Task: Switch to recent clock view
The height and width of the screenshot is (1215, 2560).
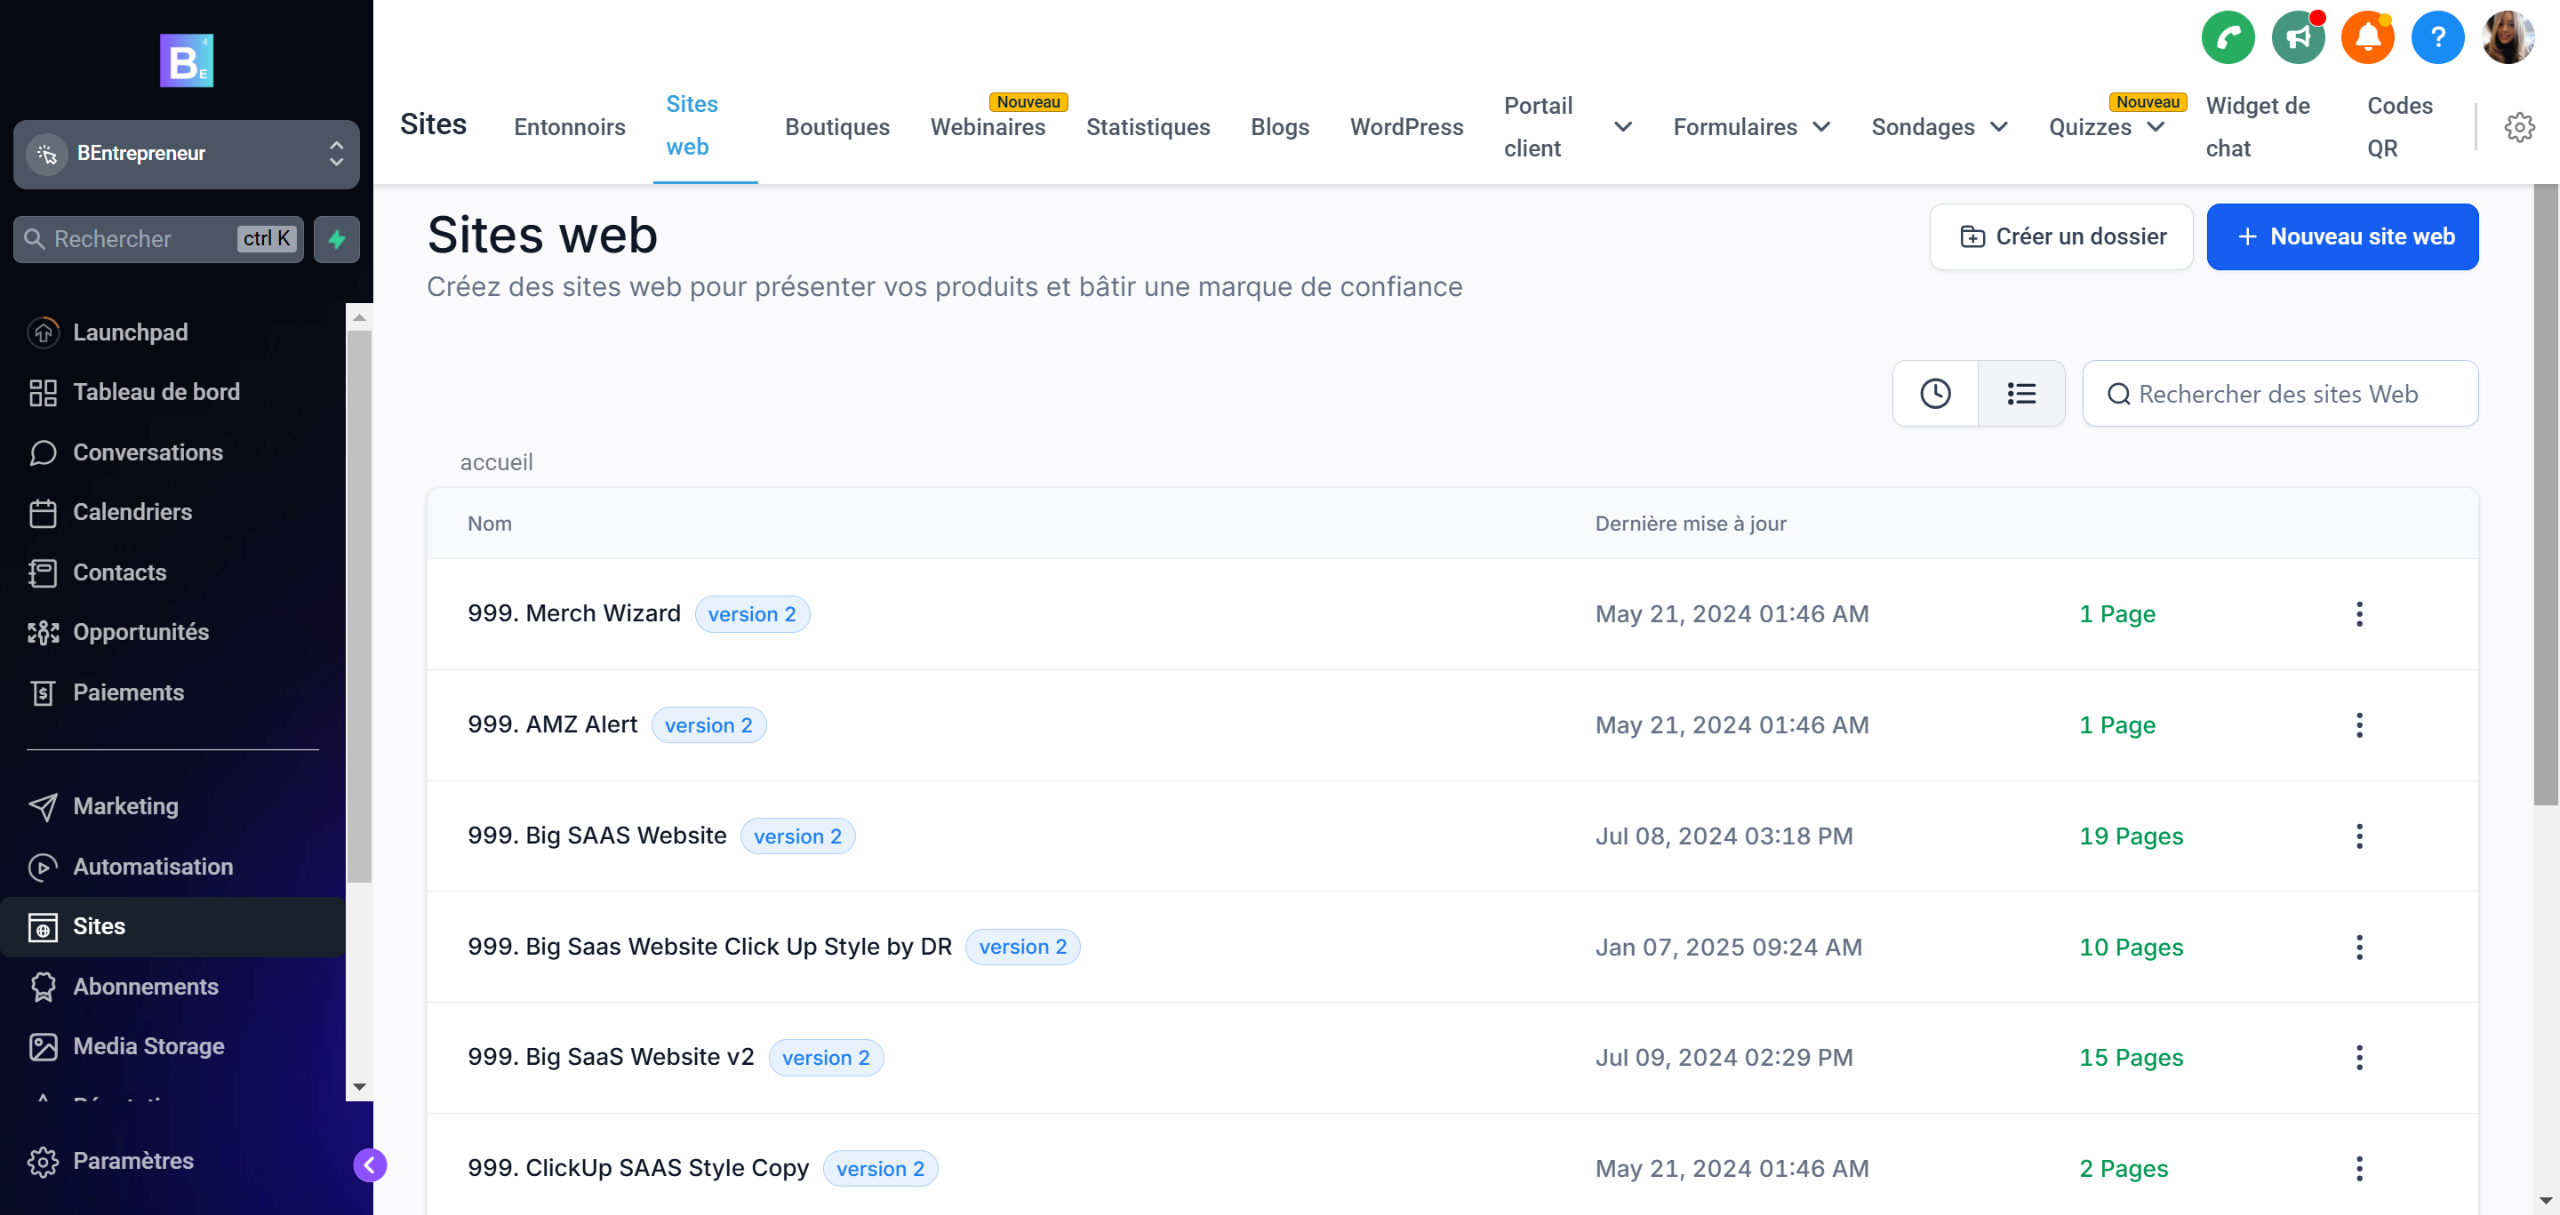Action: pos(1935,394)
